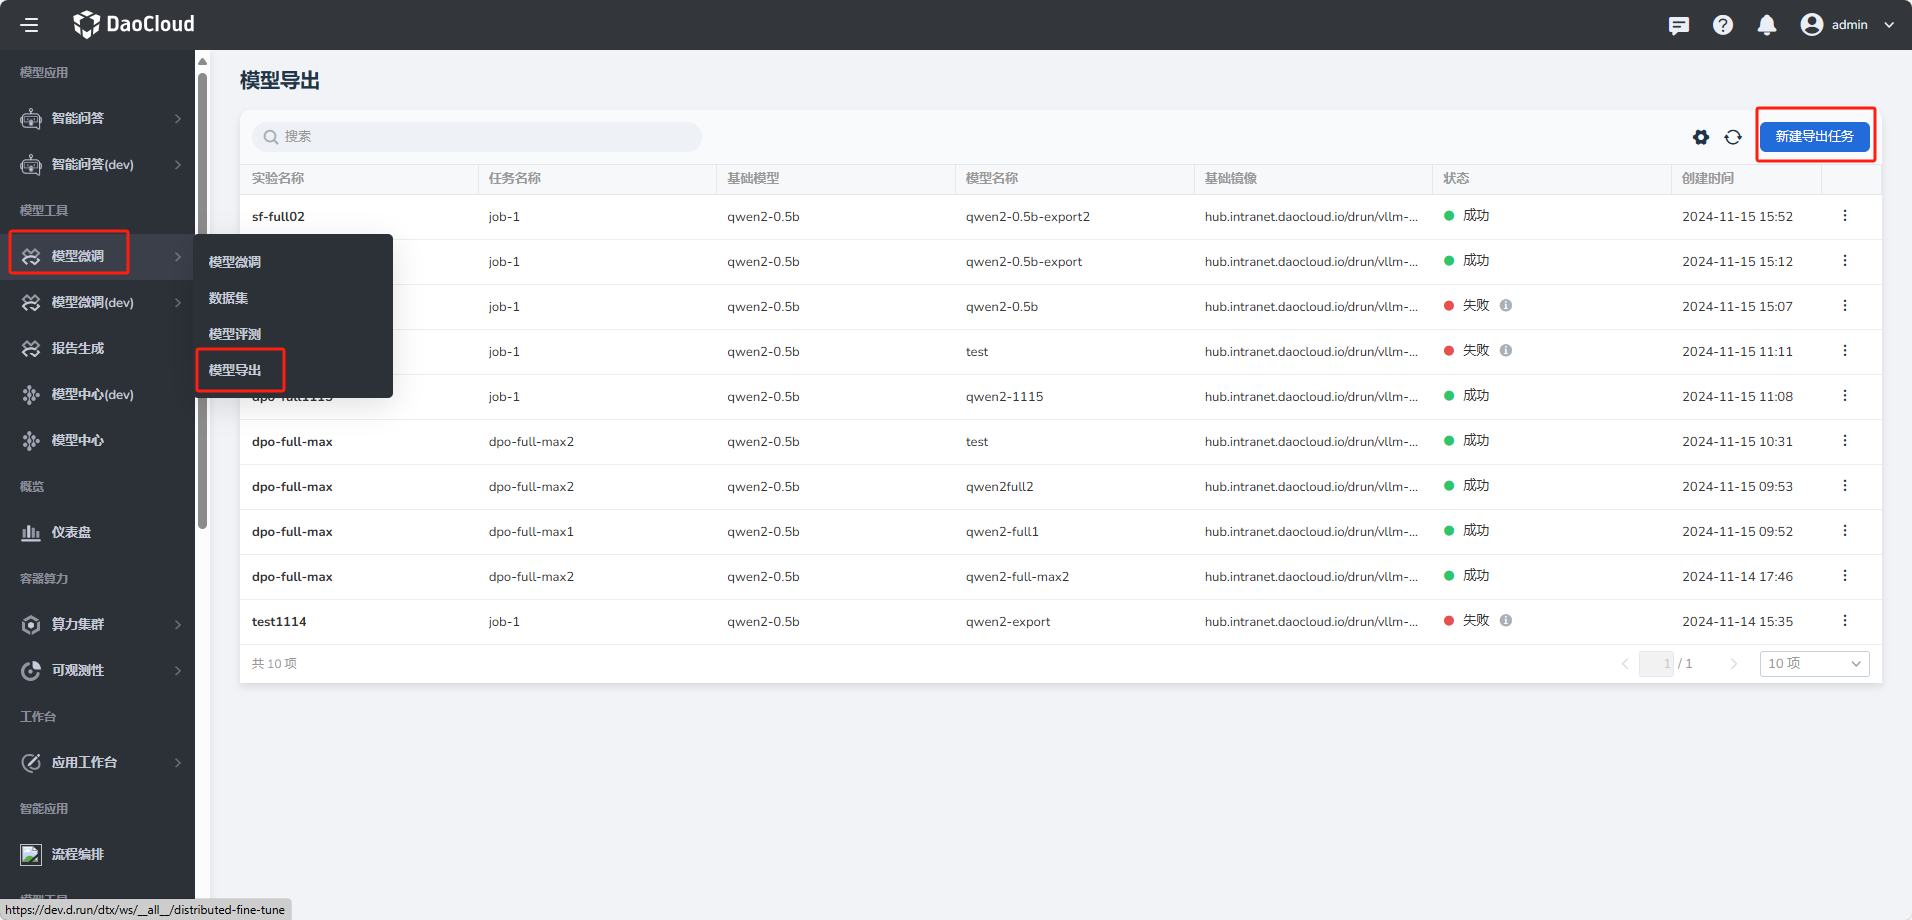Open 流程编排 sidebar item
This screenshot has width=1912, height=920.
point(78,854)
